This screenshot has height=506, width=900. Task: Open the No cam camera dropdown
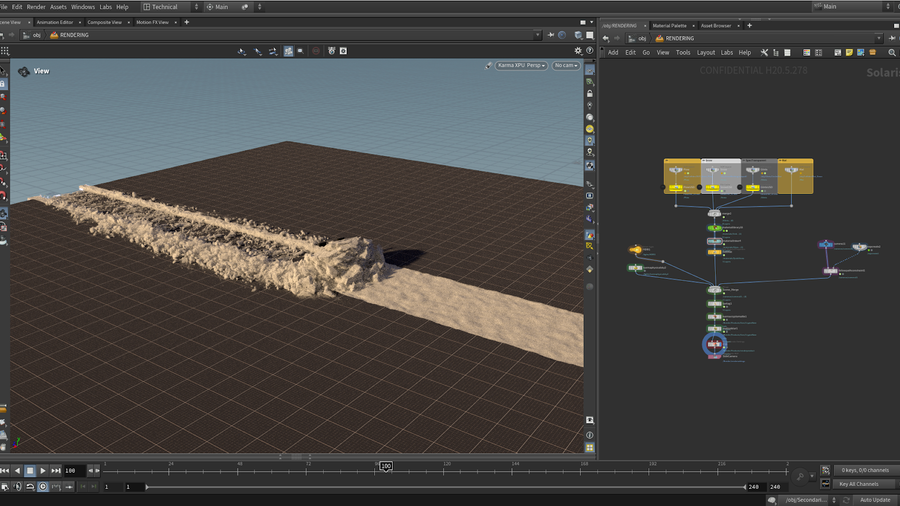coord(566,65)
